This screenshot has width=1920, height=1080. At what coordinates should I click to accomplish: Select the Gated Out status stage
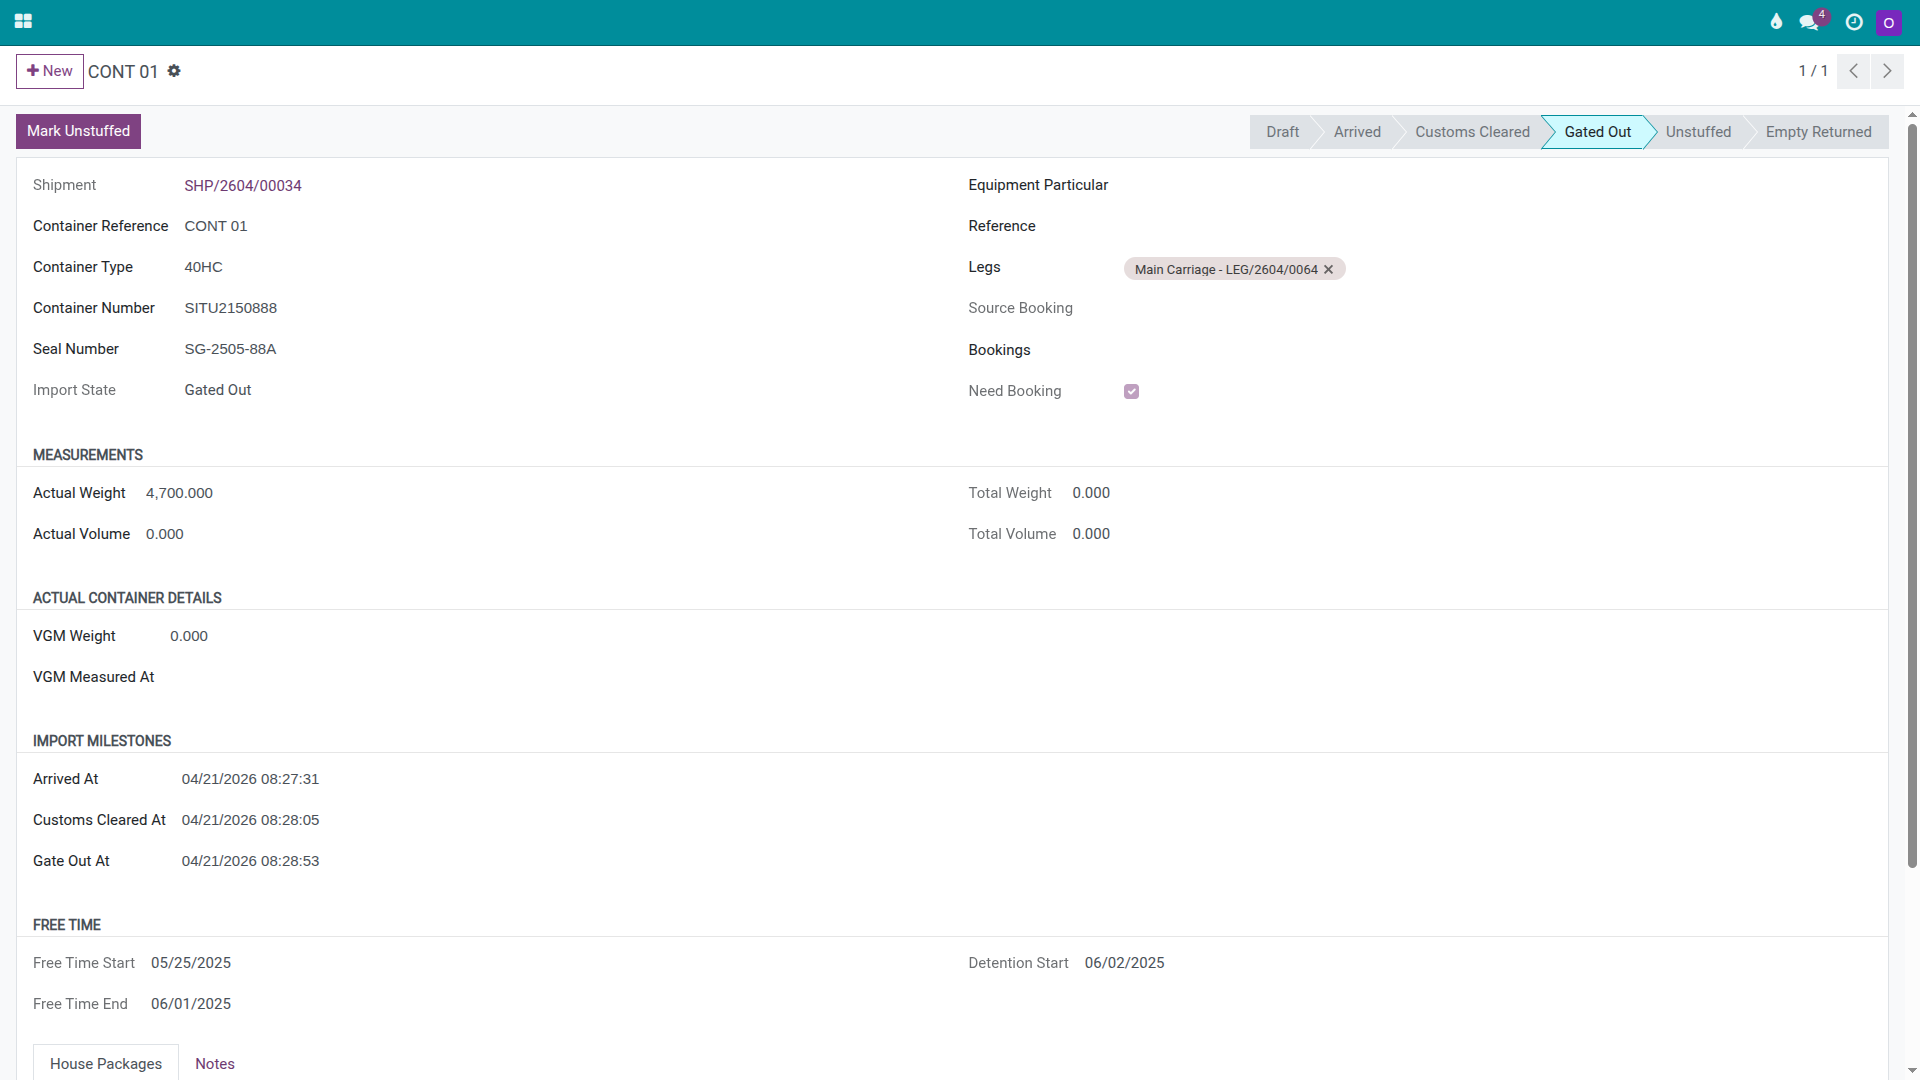point(1597,132)
